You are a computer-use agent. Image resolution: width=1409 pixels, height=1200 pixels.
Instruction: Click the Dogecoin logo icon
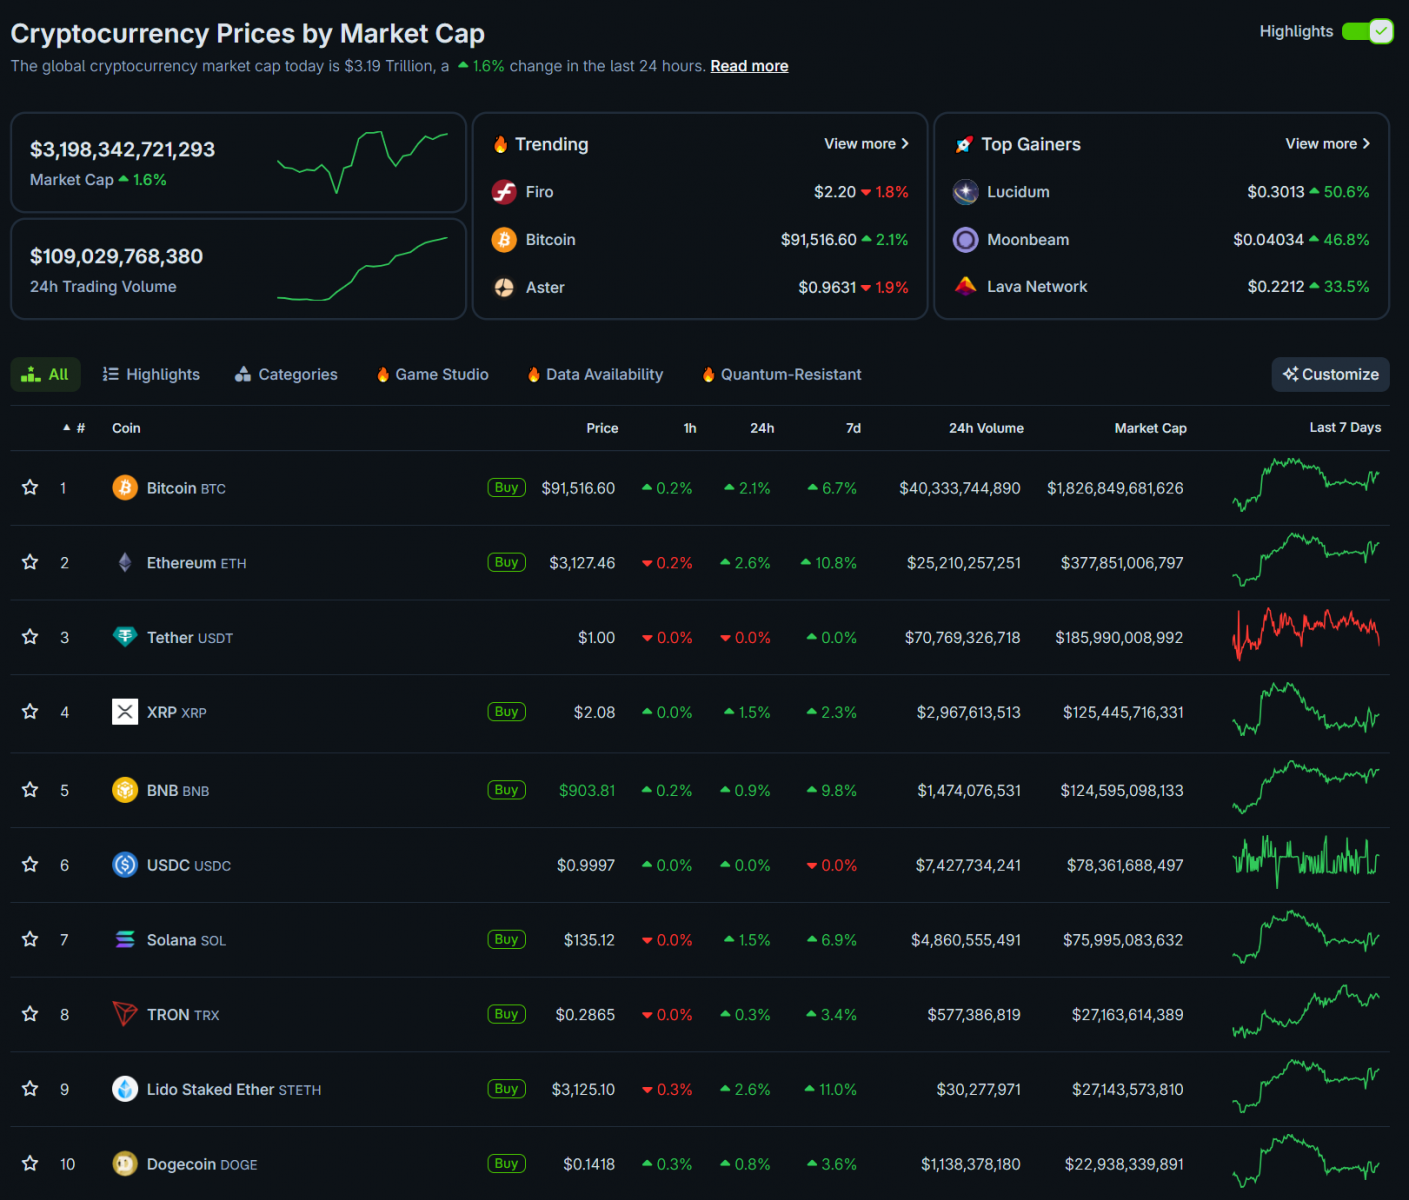[x=125, y=1164]
